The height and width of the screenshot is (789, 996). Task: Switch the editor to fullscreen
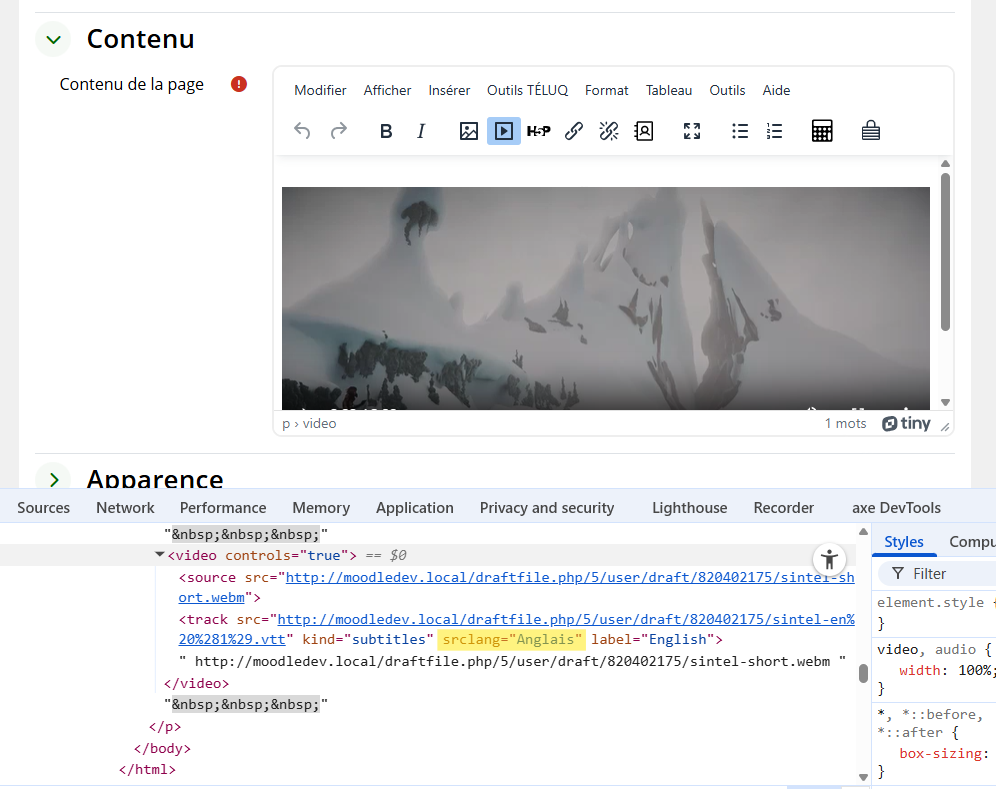tap(692, 131)
